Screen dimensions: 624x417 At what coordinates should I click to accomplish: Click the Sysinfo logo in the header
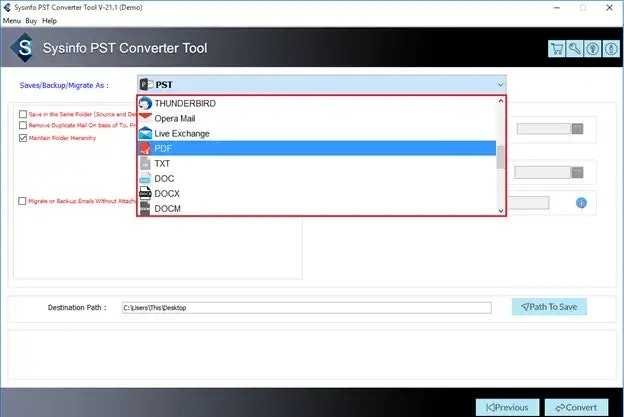pos(24,48)
